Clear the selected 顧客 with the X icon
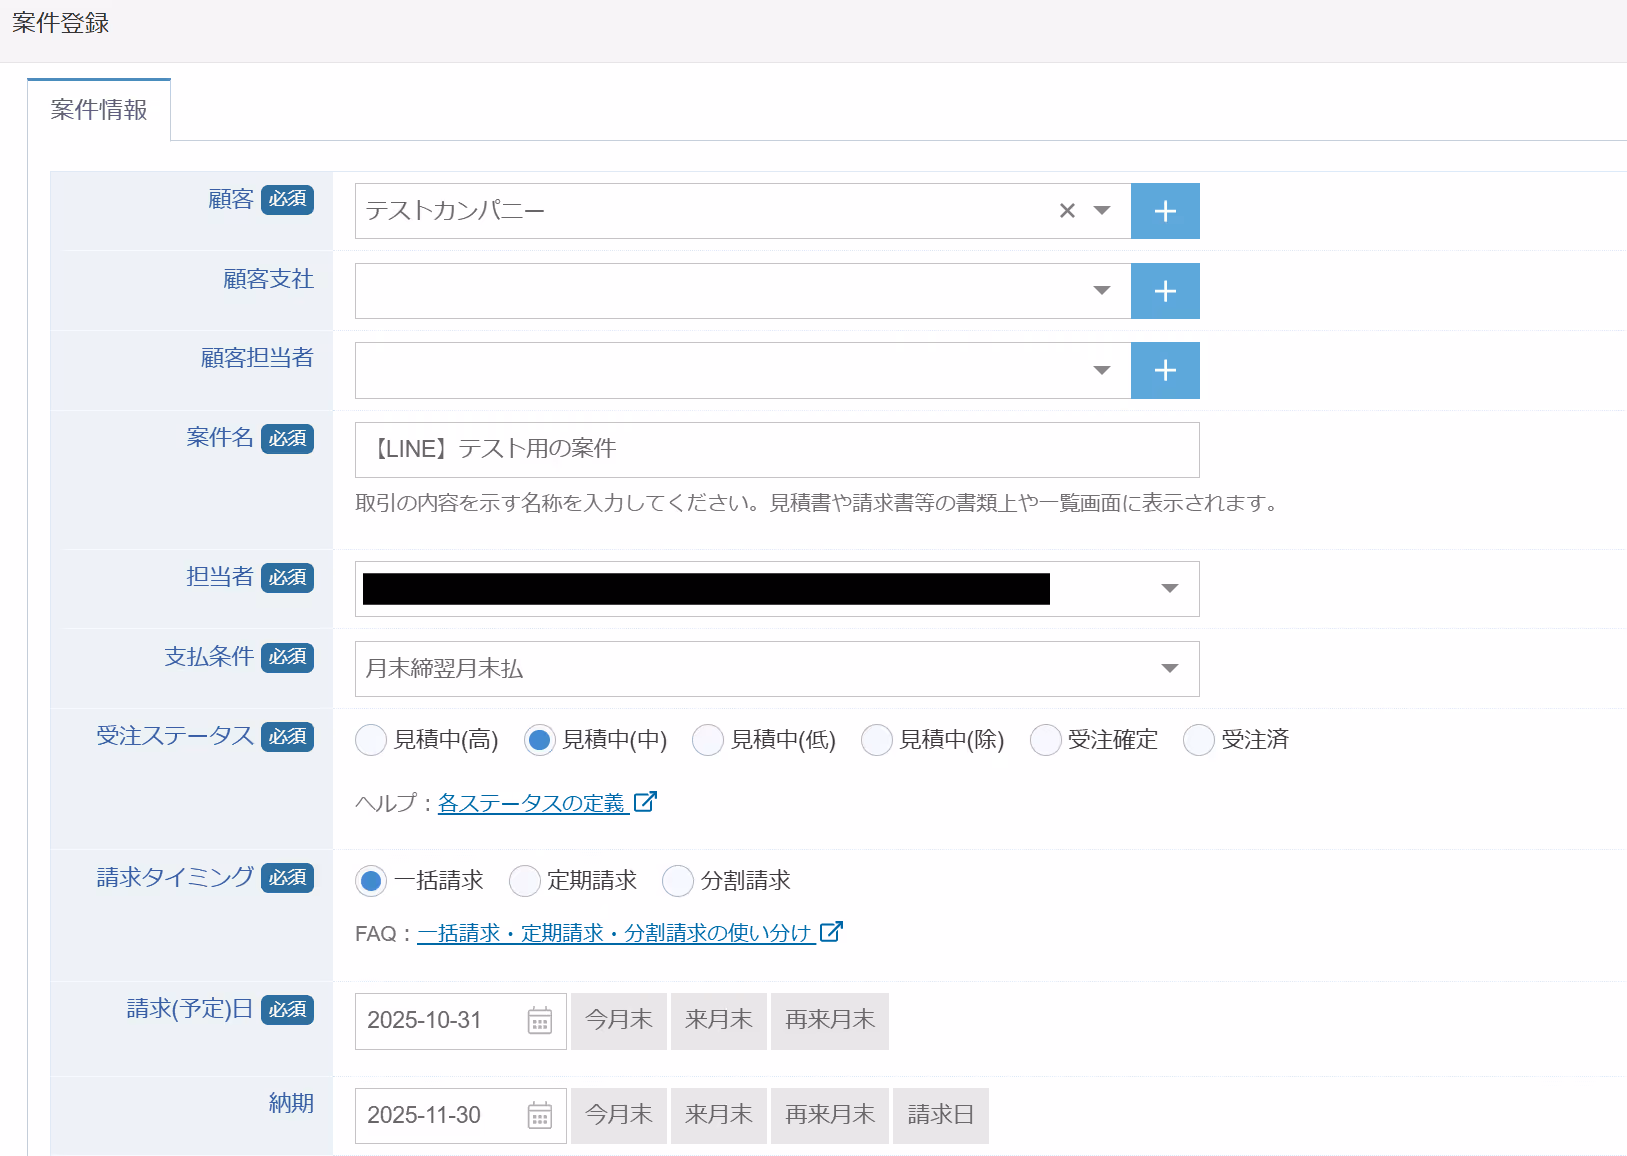This screenshot has width=1627, height=1156. (x=1067, y=211)
